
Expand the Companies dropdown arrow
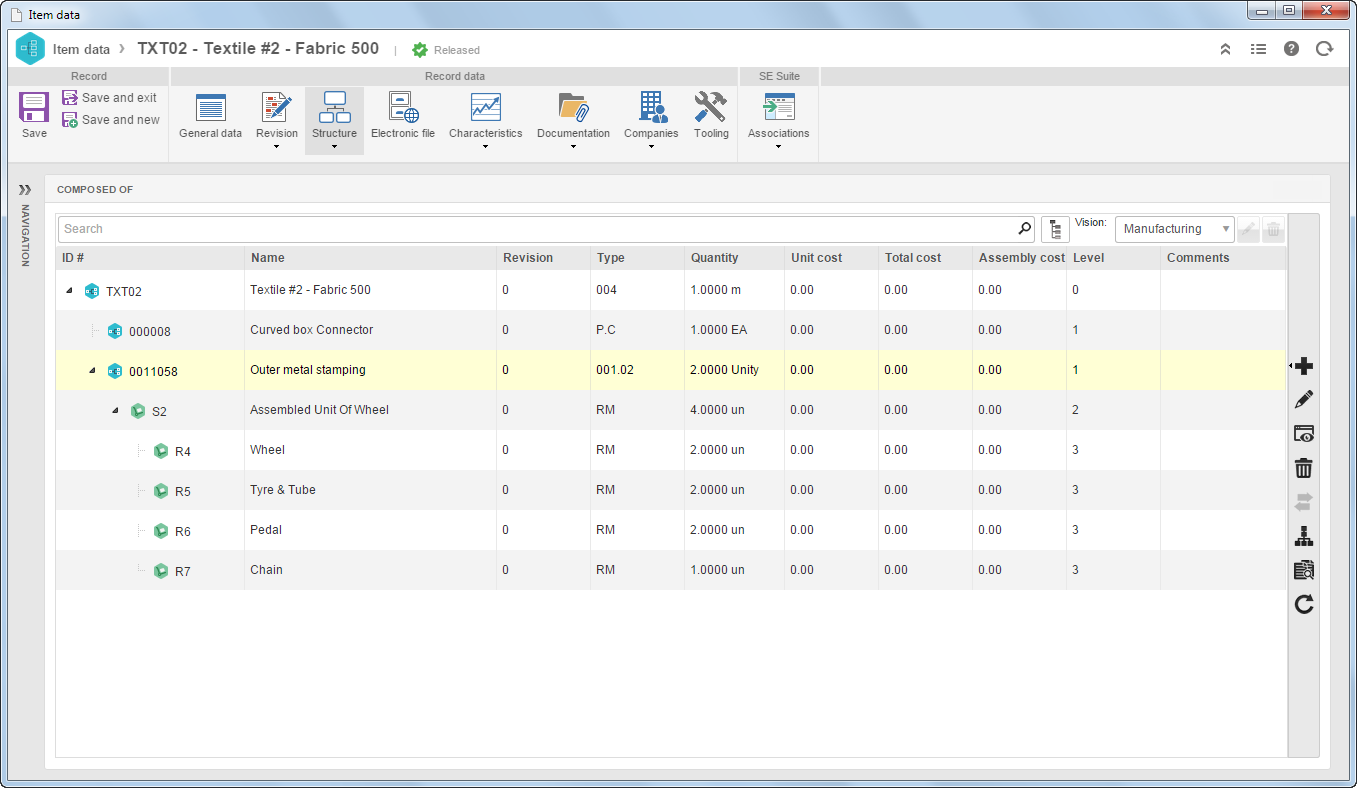[651, 147]
